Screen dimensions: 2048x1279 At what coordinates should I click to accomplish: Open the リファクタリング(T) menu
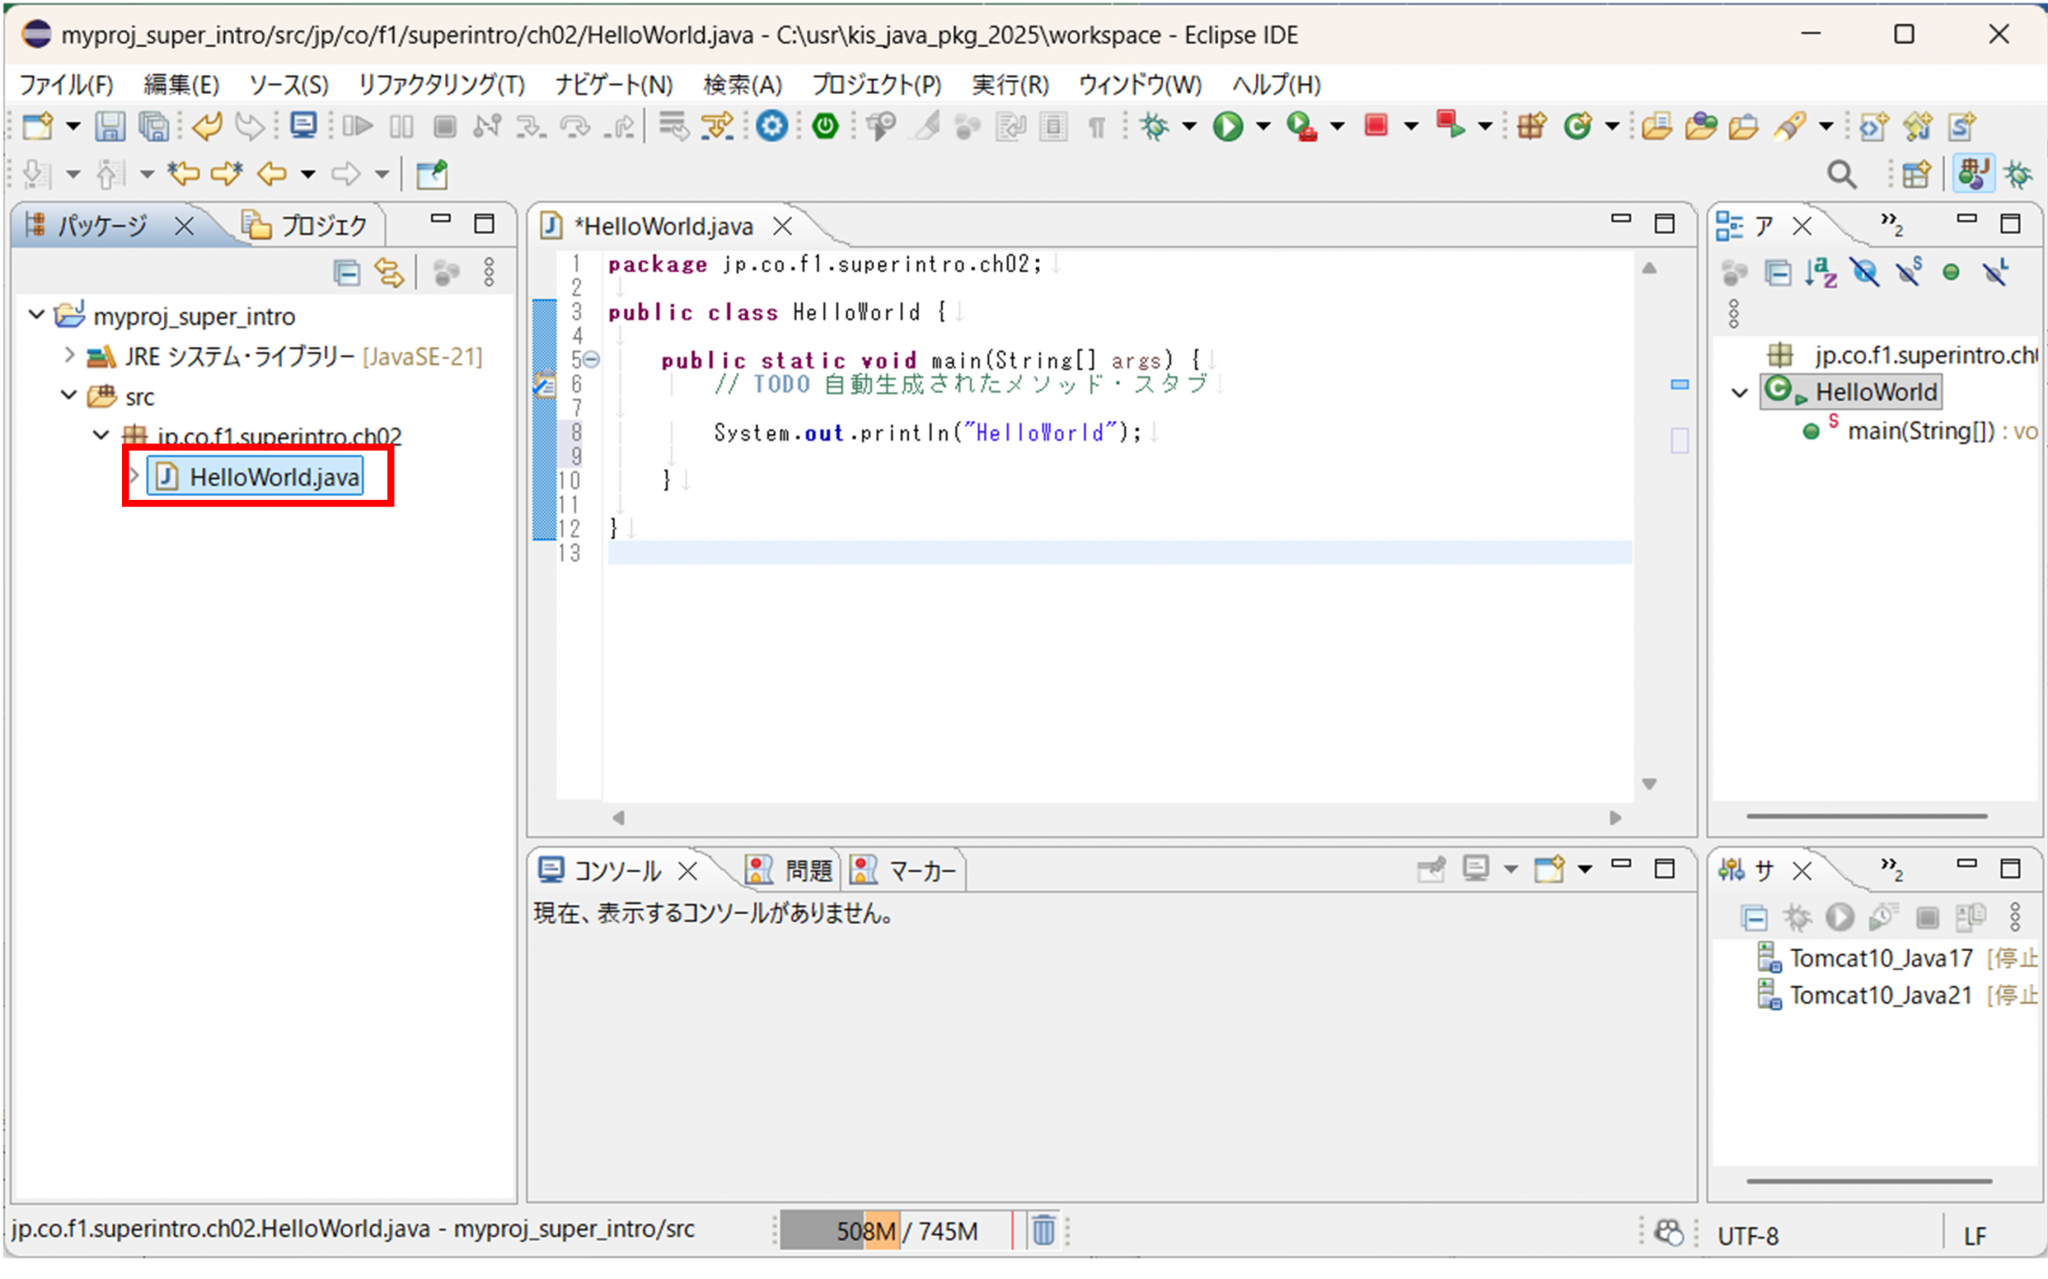[441, 85]
